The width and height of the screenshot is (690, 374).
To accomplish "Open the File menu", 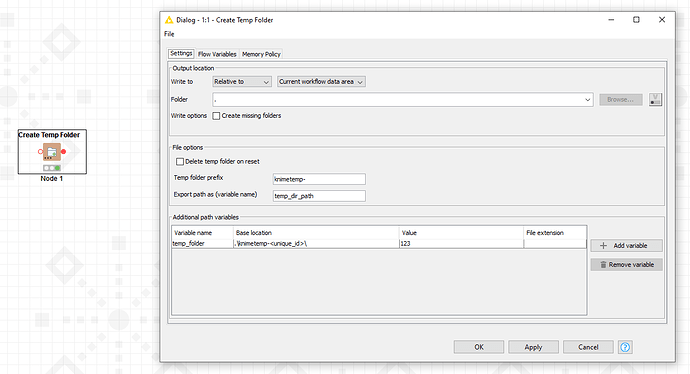I will pyautogui.click(x=169, y=34).
